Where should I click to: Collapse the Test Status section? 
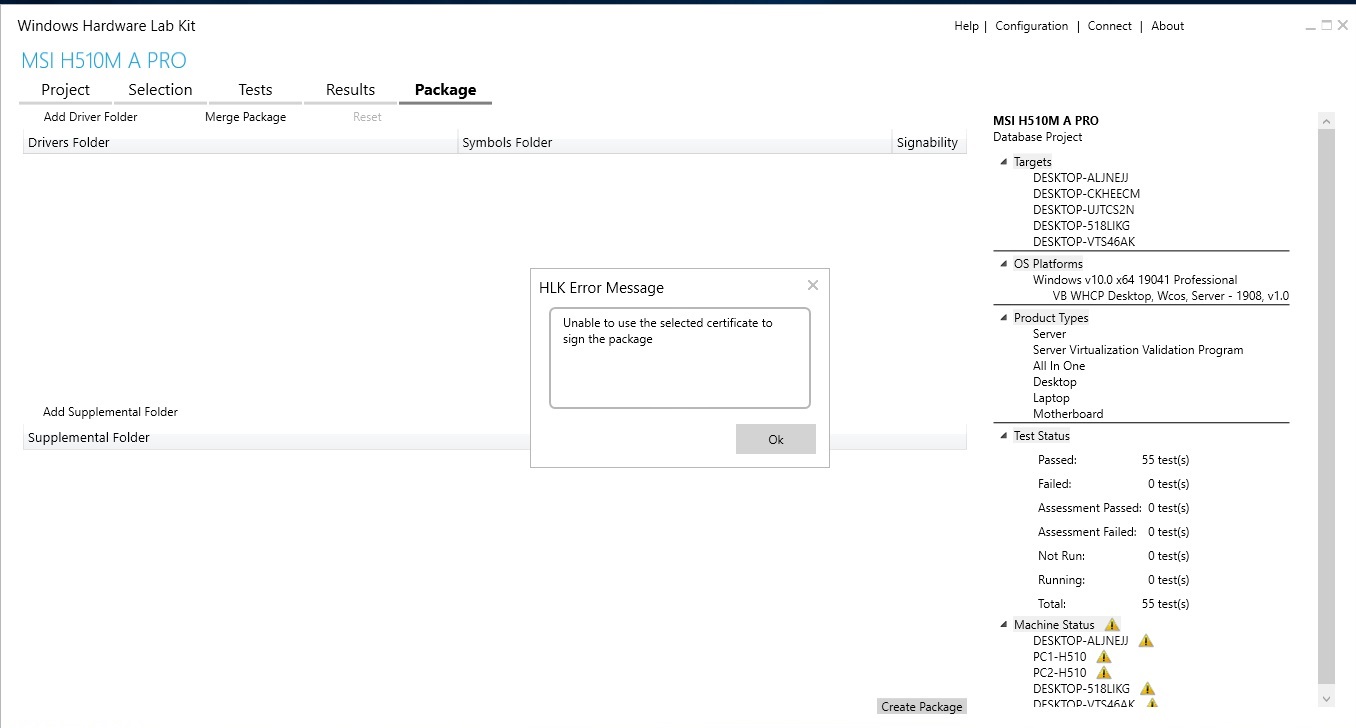tap(1004, 435)
